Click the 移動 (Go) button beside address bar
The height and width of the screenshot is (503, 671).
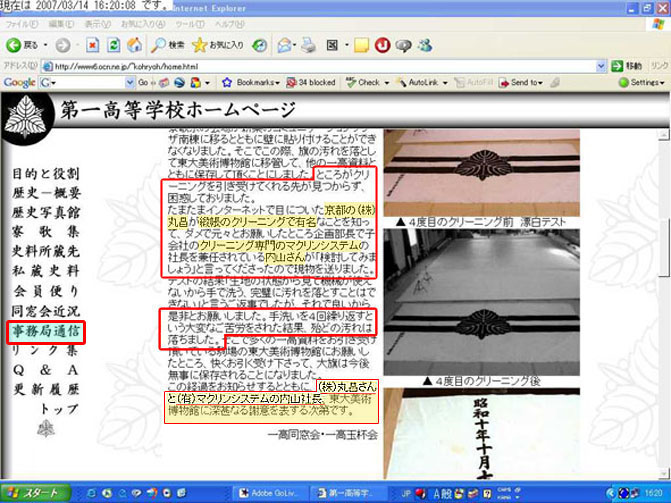pyautogui.click(x=626, y=66)
